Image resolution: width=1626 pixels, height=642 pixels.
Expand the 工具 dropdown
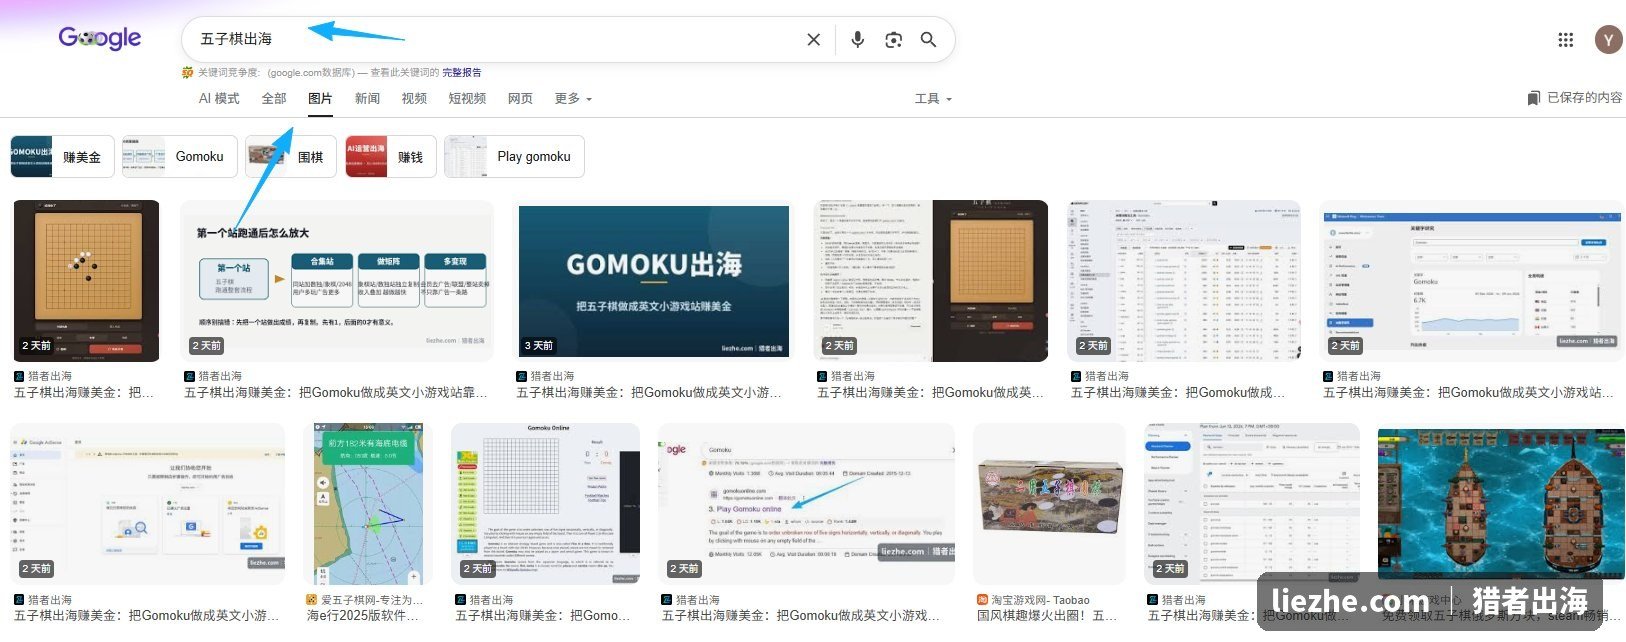(933, 98)
